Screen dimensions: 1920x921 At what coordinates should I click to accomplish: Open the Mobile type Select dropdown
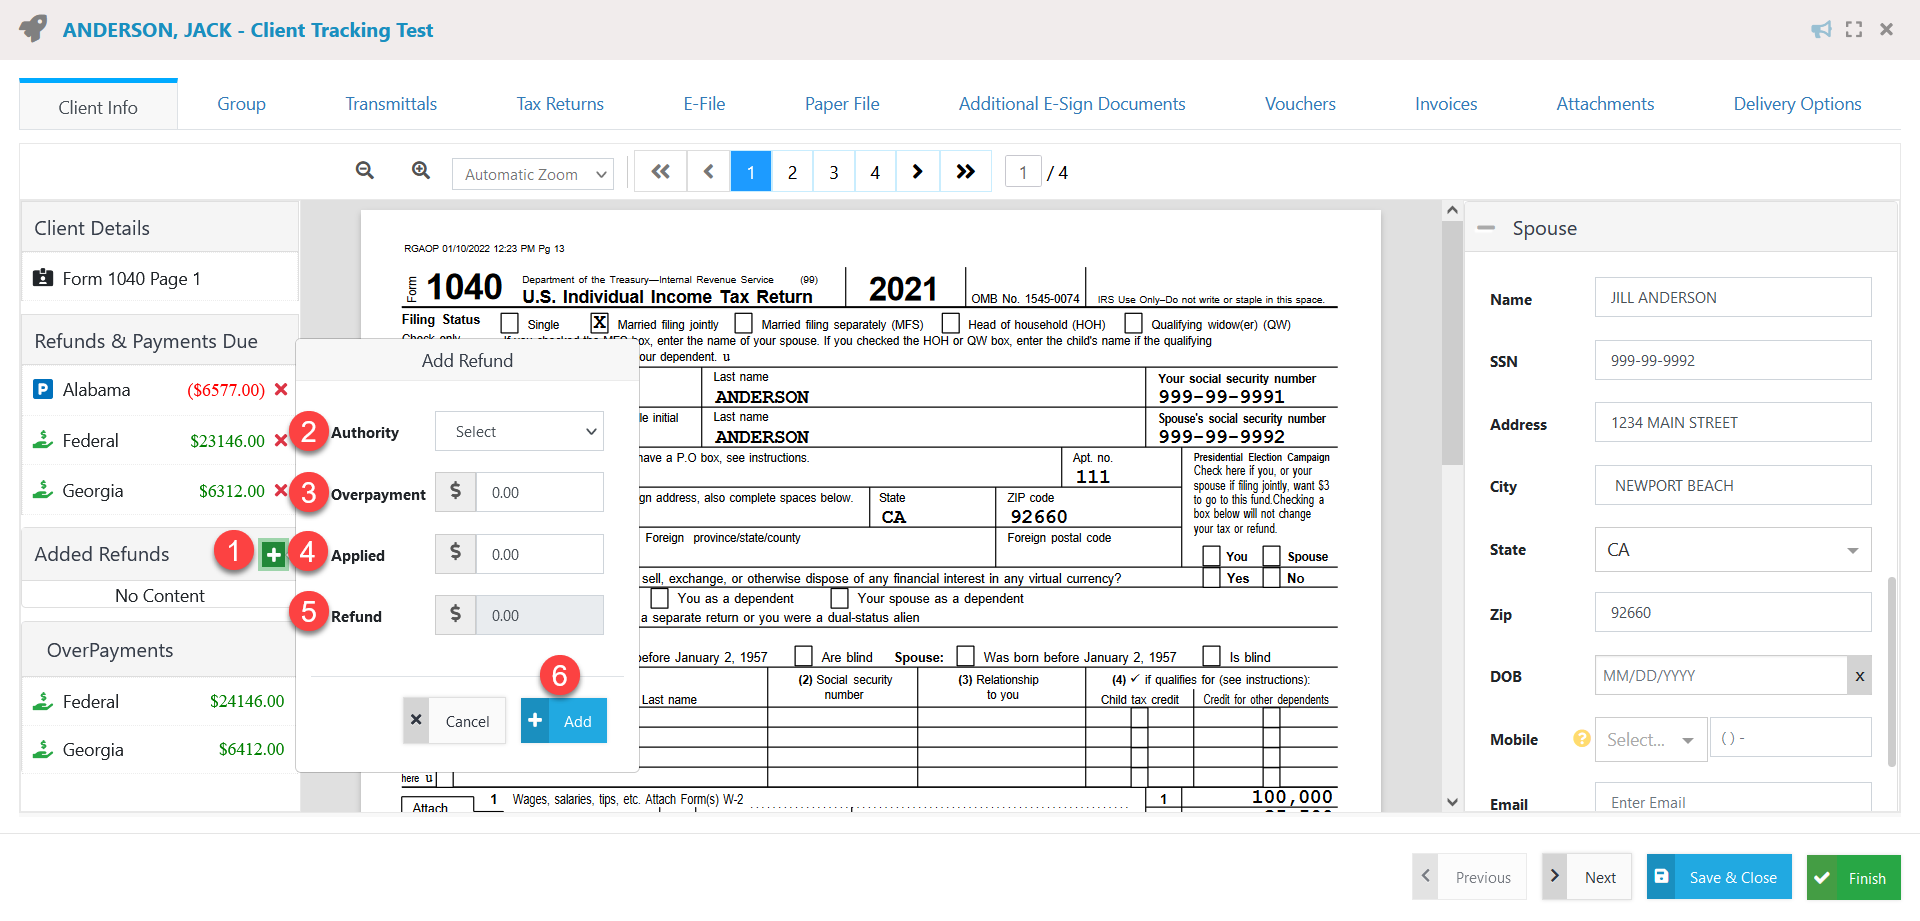coord(1650,740)
